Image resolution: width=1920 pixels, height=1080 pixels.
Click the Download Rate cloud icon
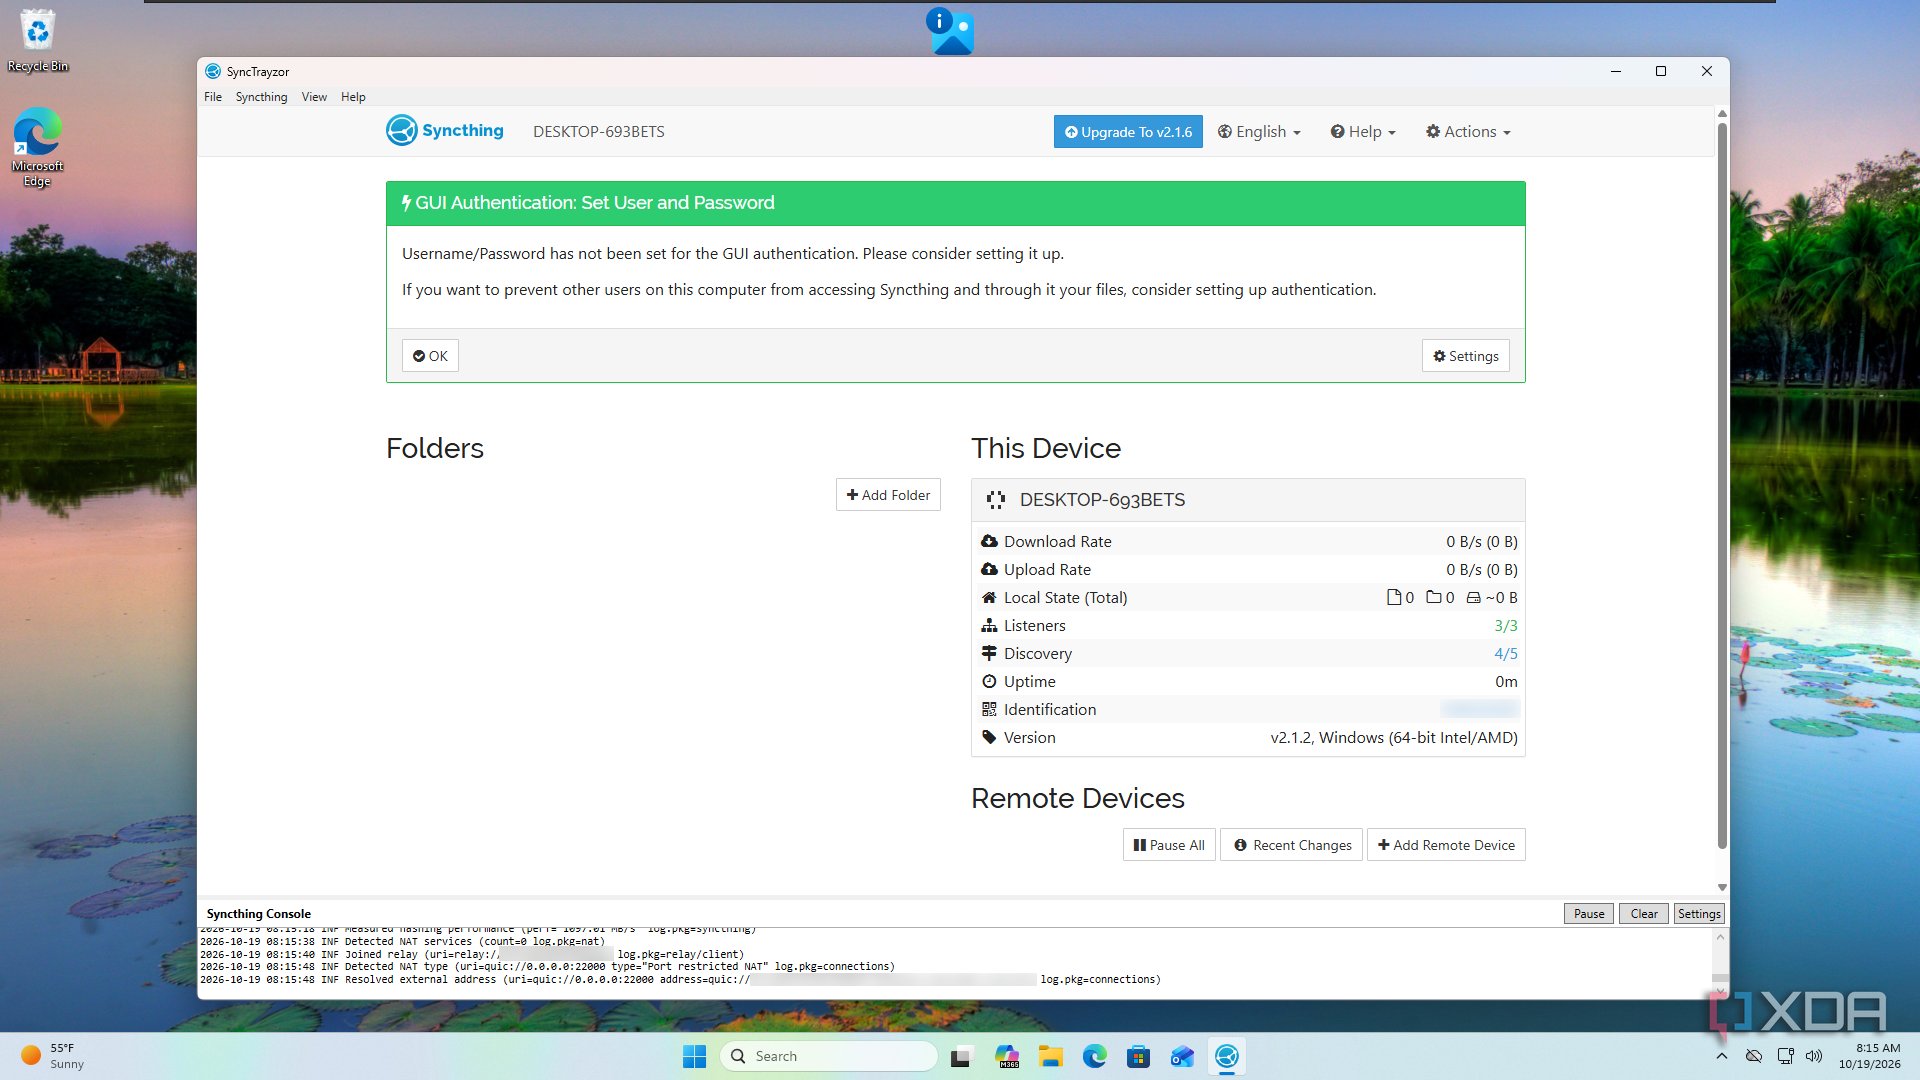[x=989, y=541]
